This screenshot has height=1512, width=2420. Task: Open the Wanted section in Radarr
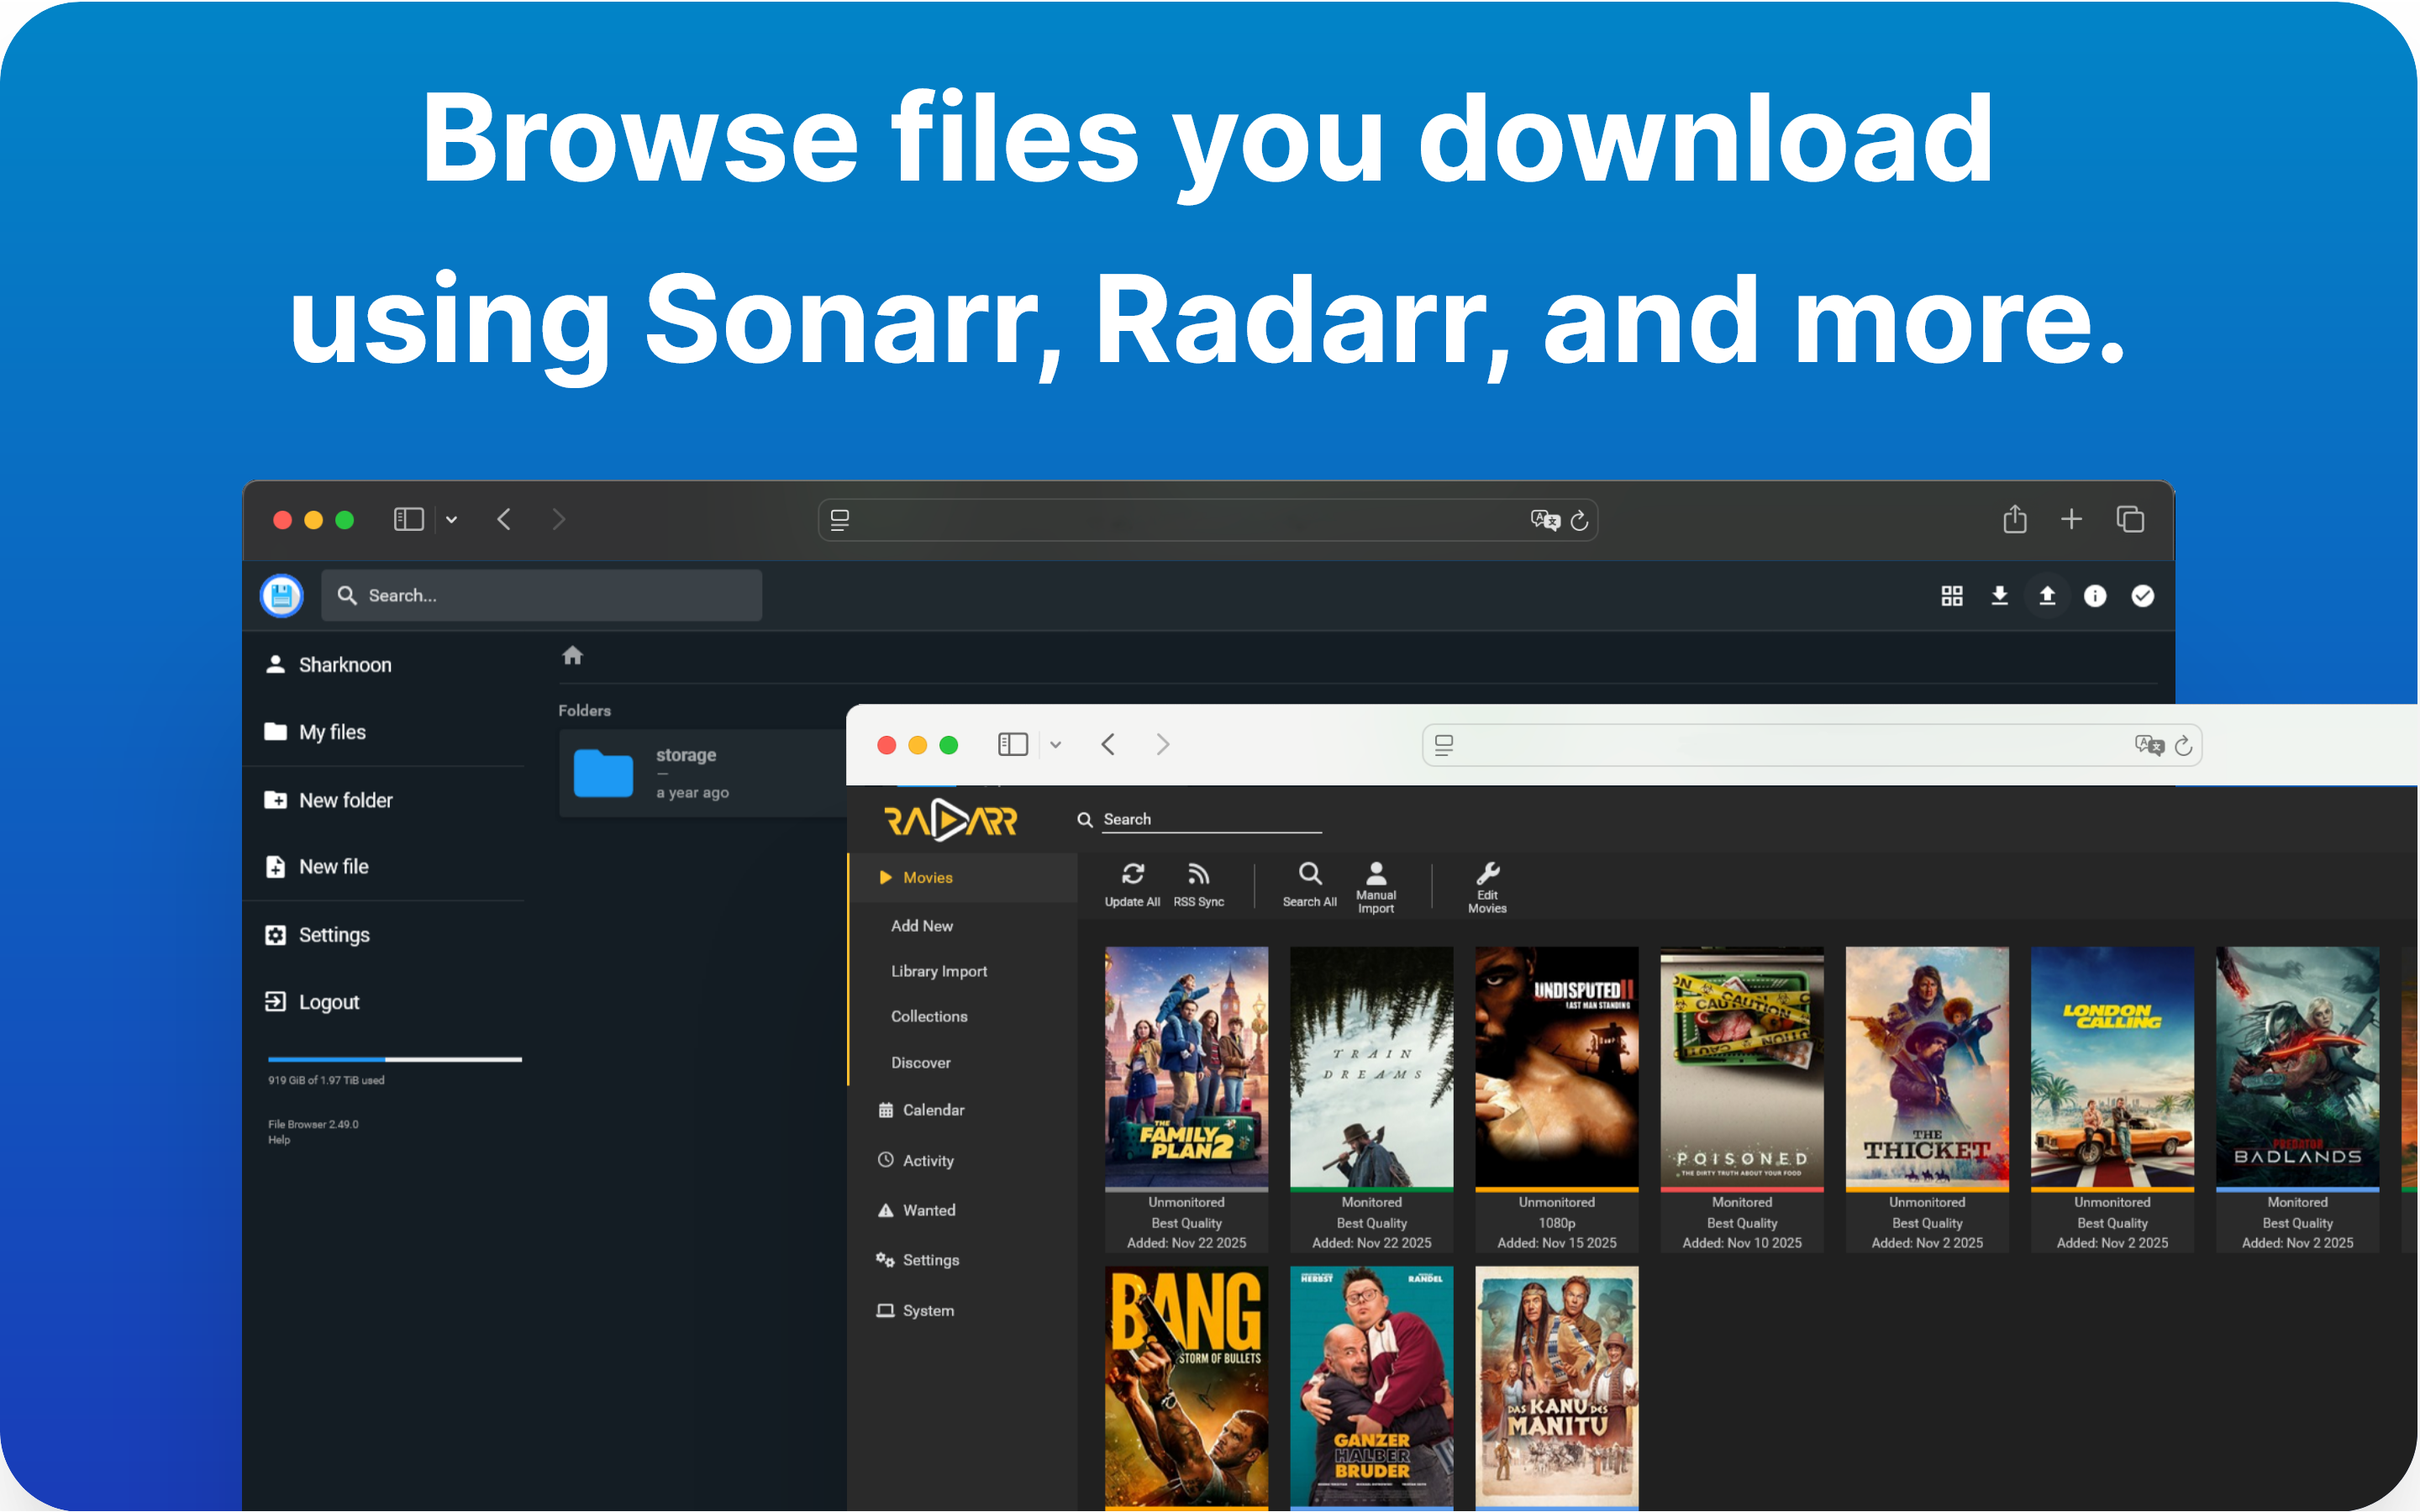928,1210
